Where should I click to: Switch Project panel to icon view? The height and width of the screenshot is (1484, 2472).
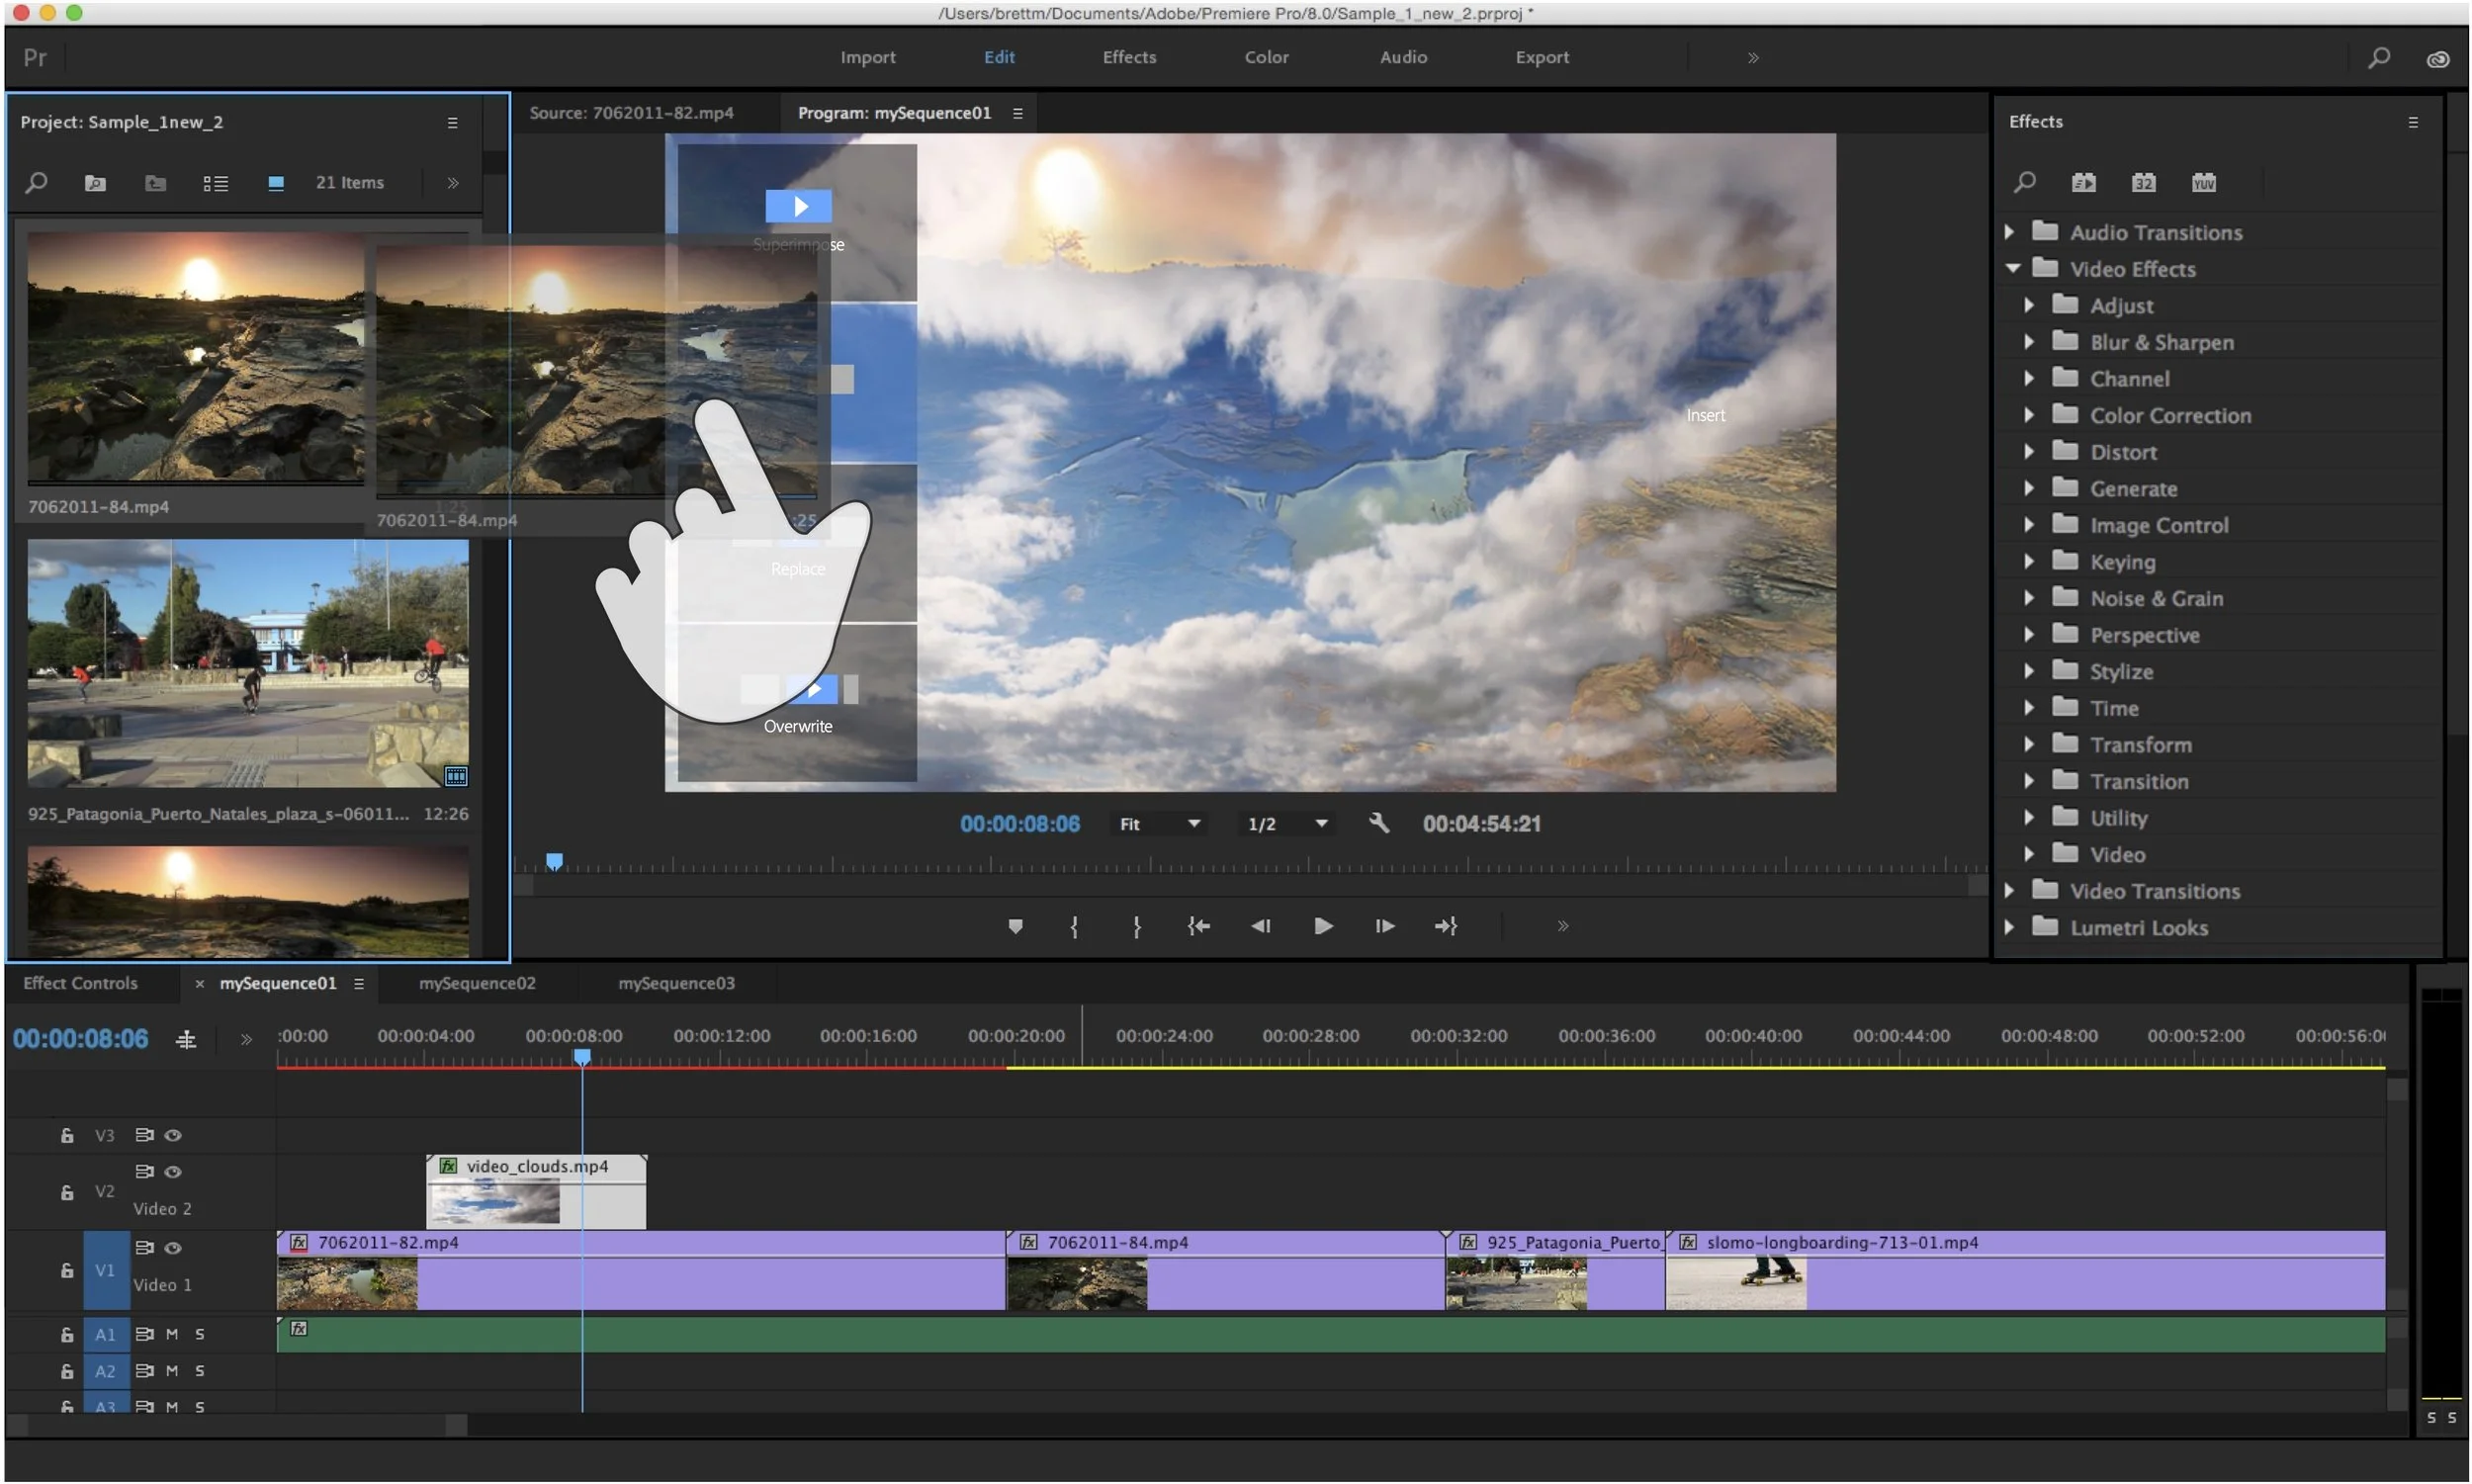click(276, 182)
